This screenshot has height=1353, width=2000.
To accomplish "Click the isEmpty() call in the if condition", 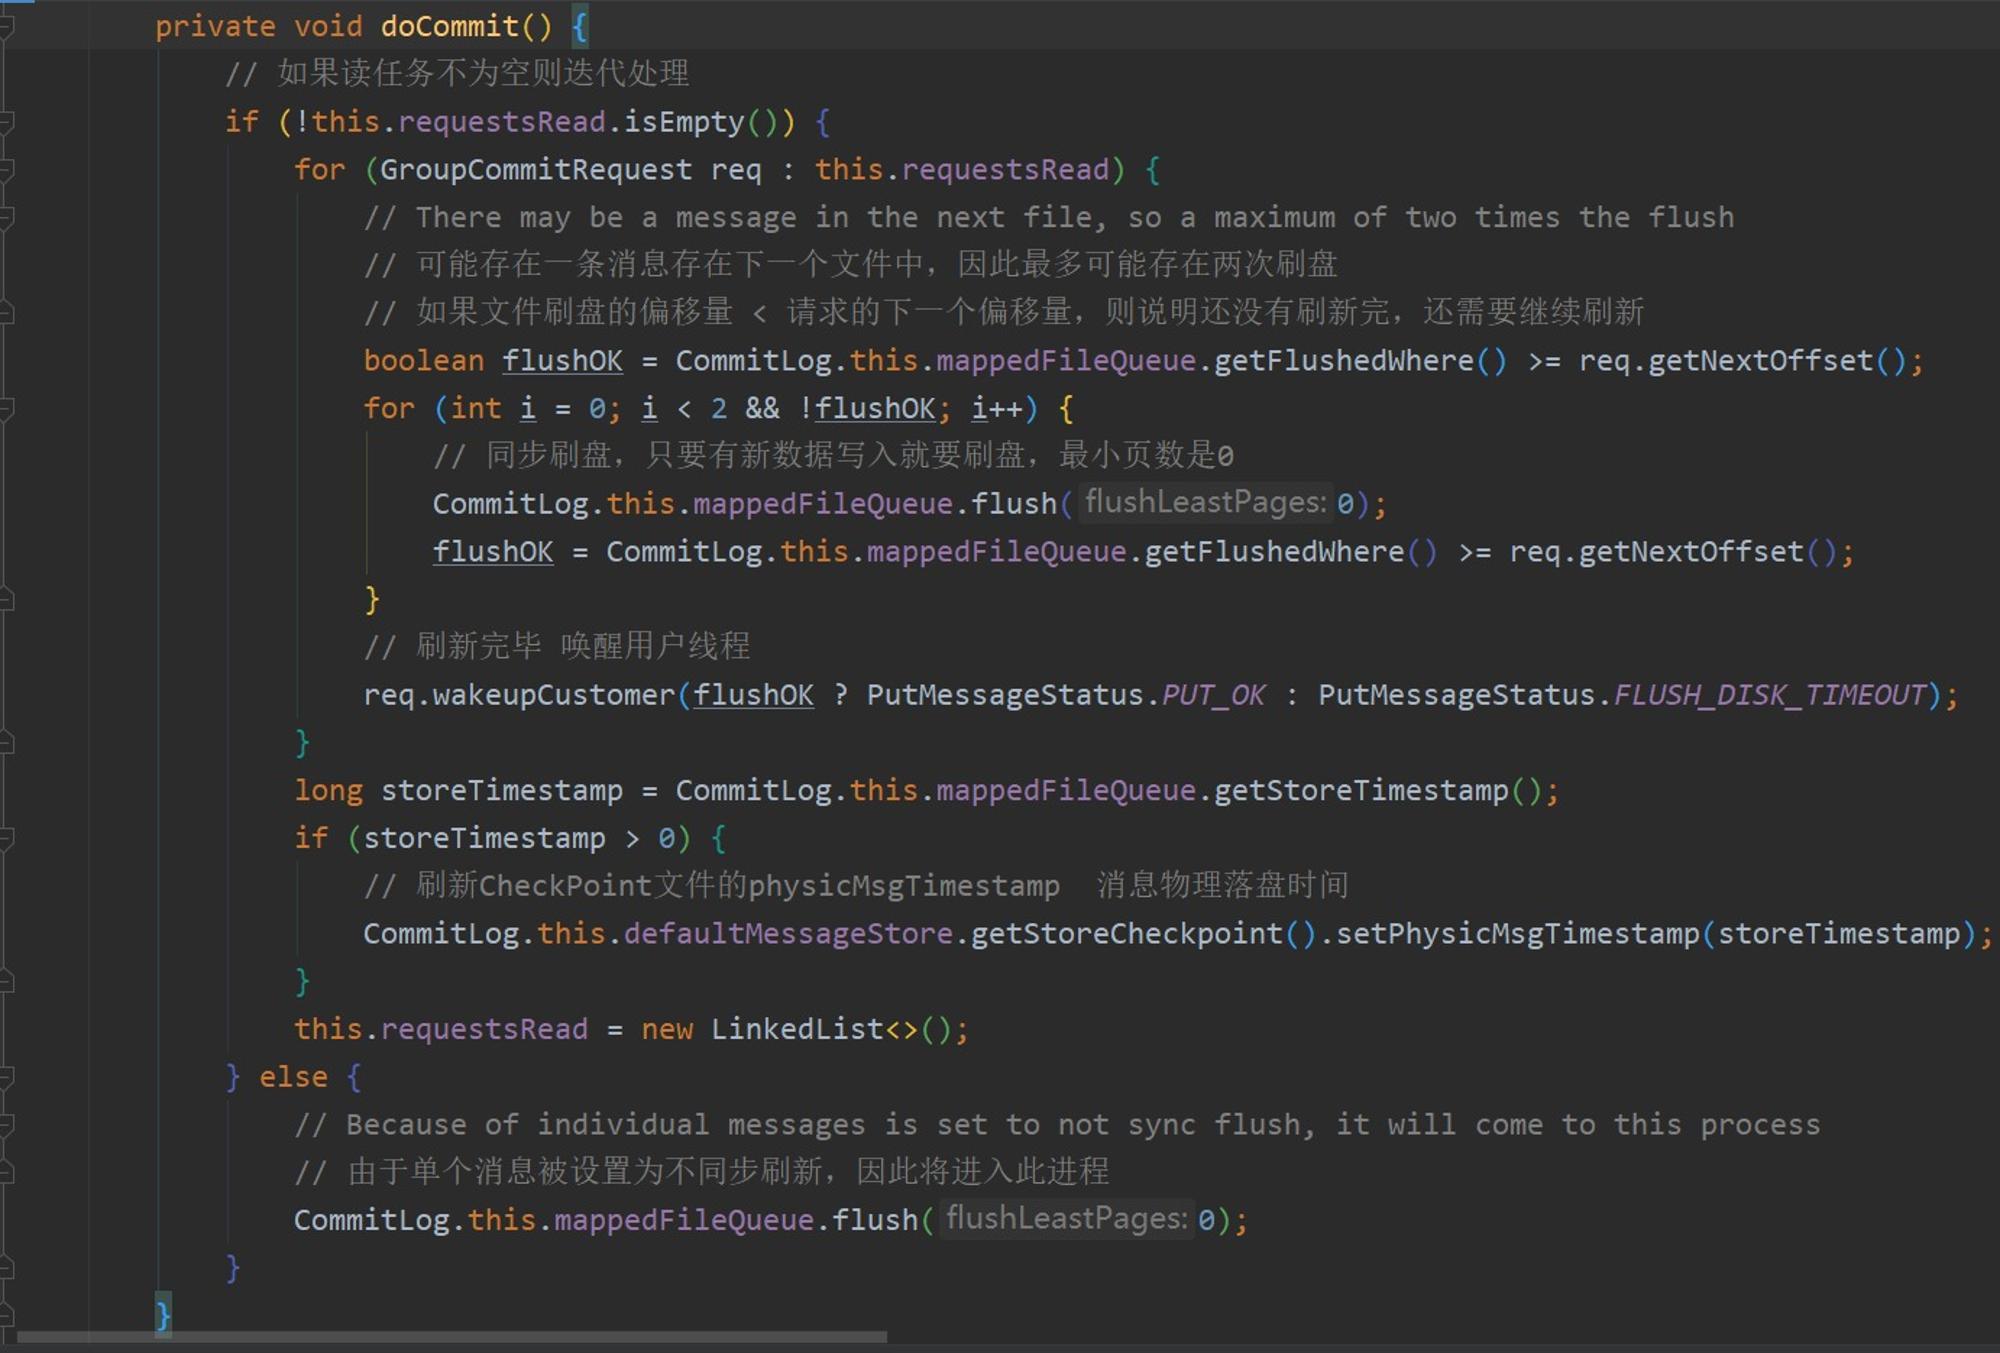I will pos(700,123).
